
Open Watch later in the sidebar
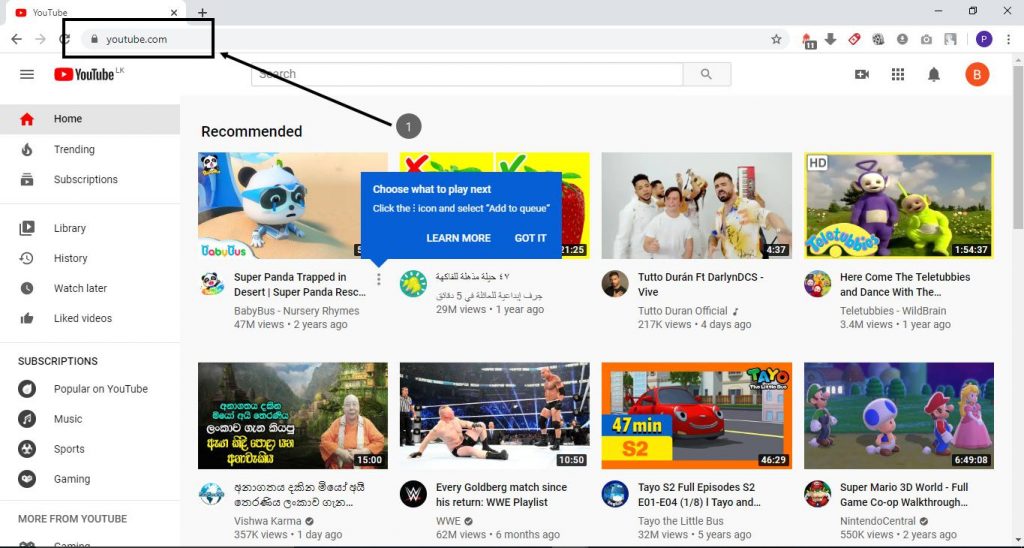pos(89,289)
